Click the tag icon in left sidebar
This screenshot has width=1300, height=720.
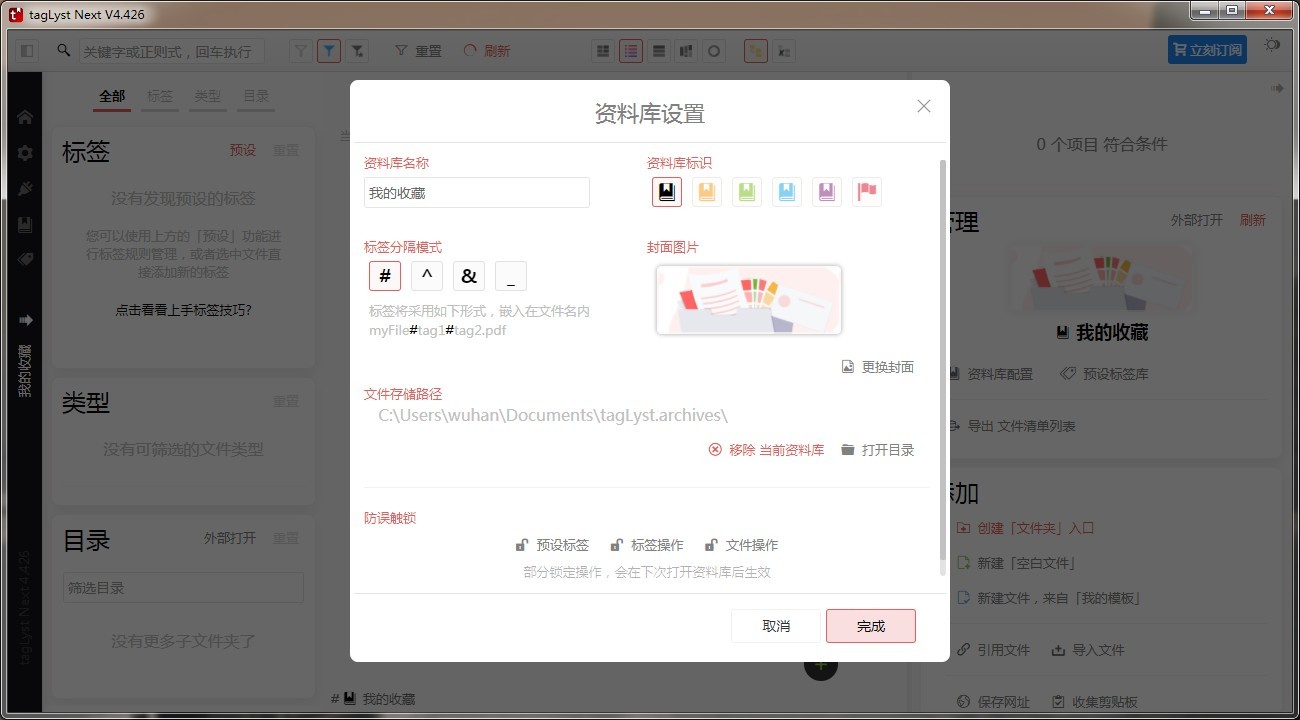tap(22, 260)
